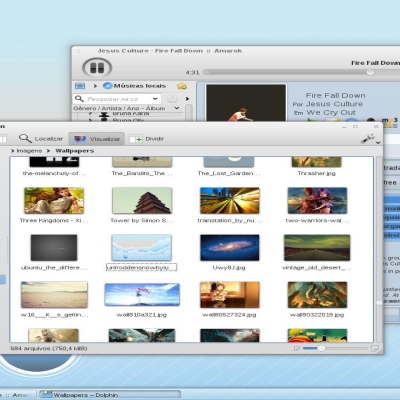The height and width of the screenshot is (400, 400).
Task: Click the 584 arquivos status bar text
Action: (49, 348)
